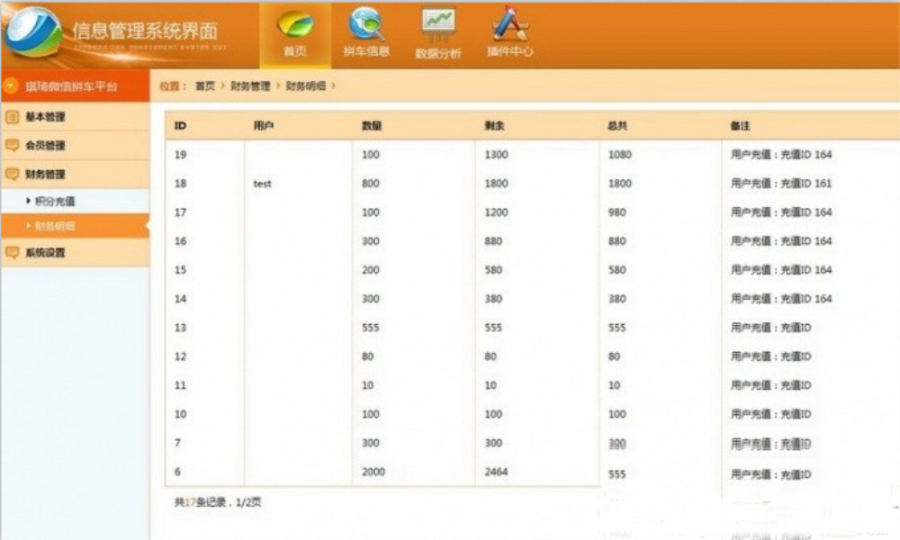The width and height of the screenshot is (900, 540).
Task: Click the 380 remaining value in row 14
Action: click(x=494, y=298)
